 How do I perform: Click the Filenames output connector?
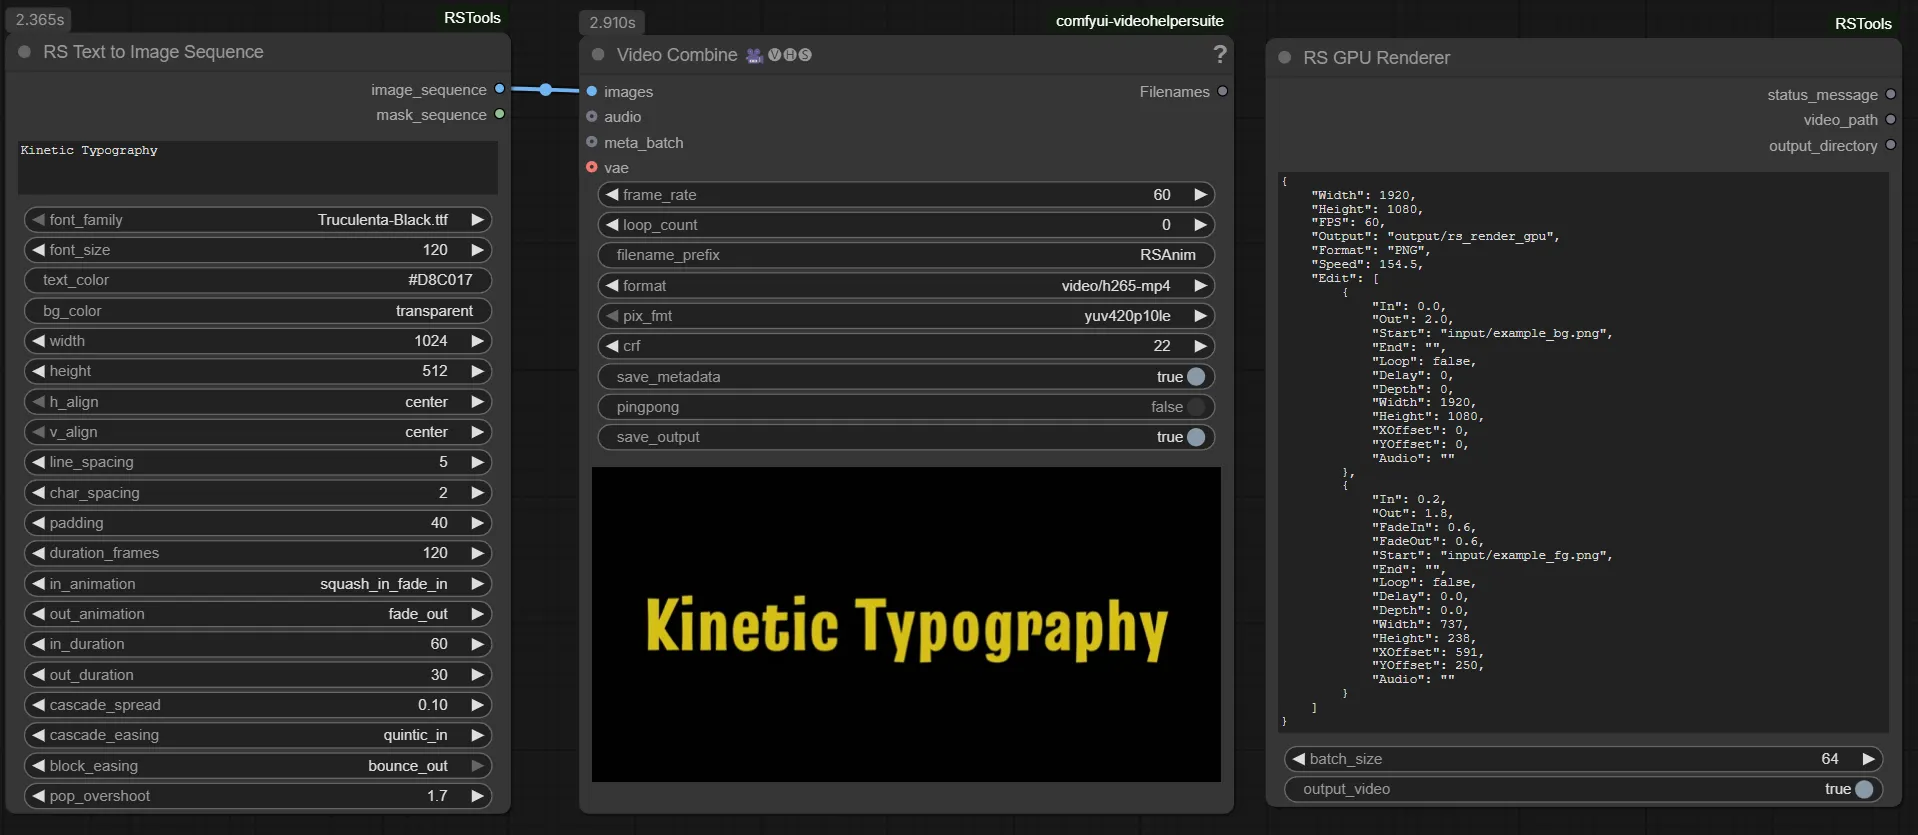[1222, 91]
